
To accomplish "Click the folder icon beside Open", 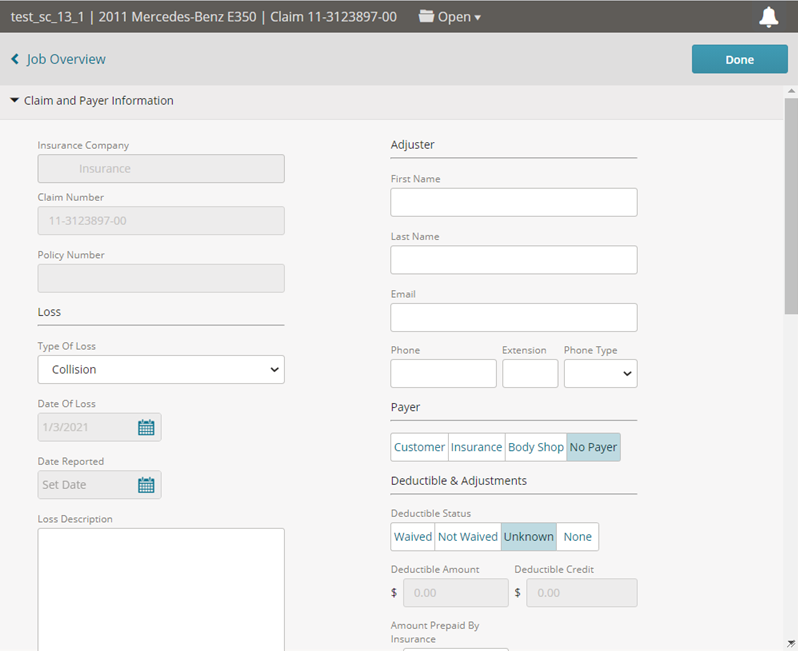I will (x=427, y=17).
